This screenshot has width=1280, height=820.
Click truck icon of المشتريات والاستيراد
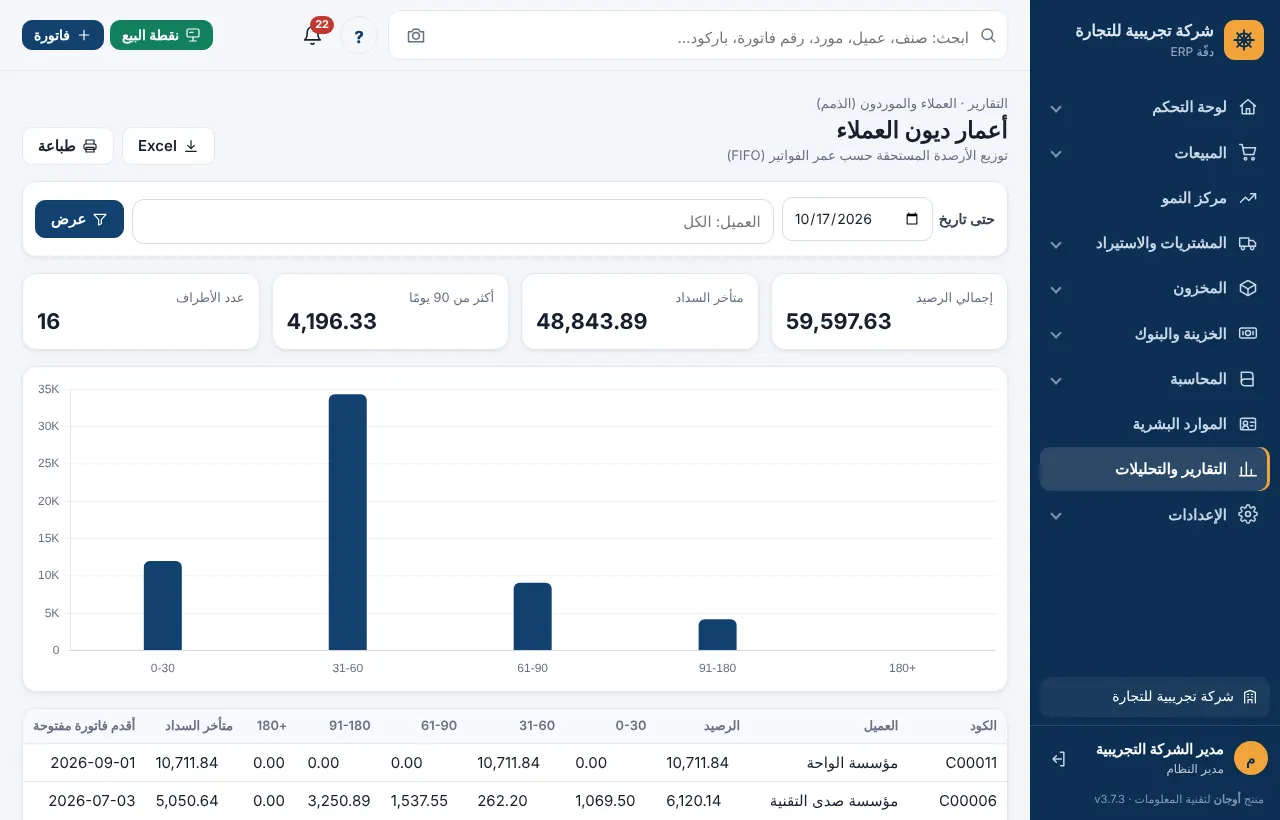(1247, 243)
